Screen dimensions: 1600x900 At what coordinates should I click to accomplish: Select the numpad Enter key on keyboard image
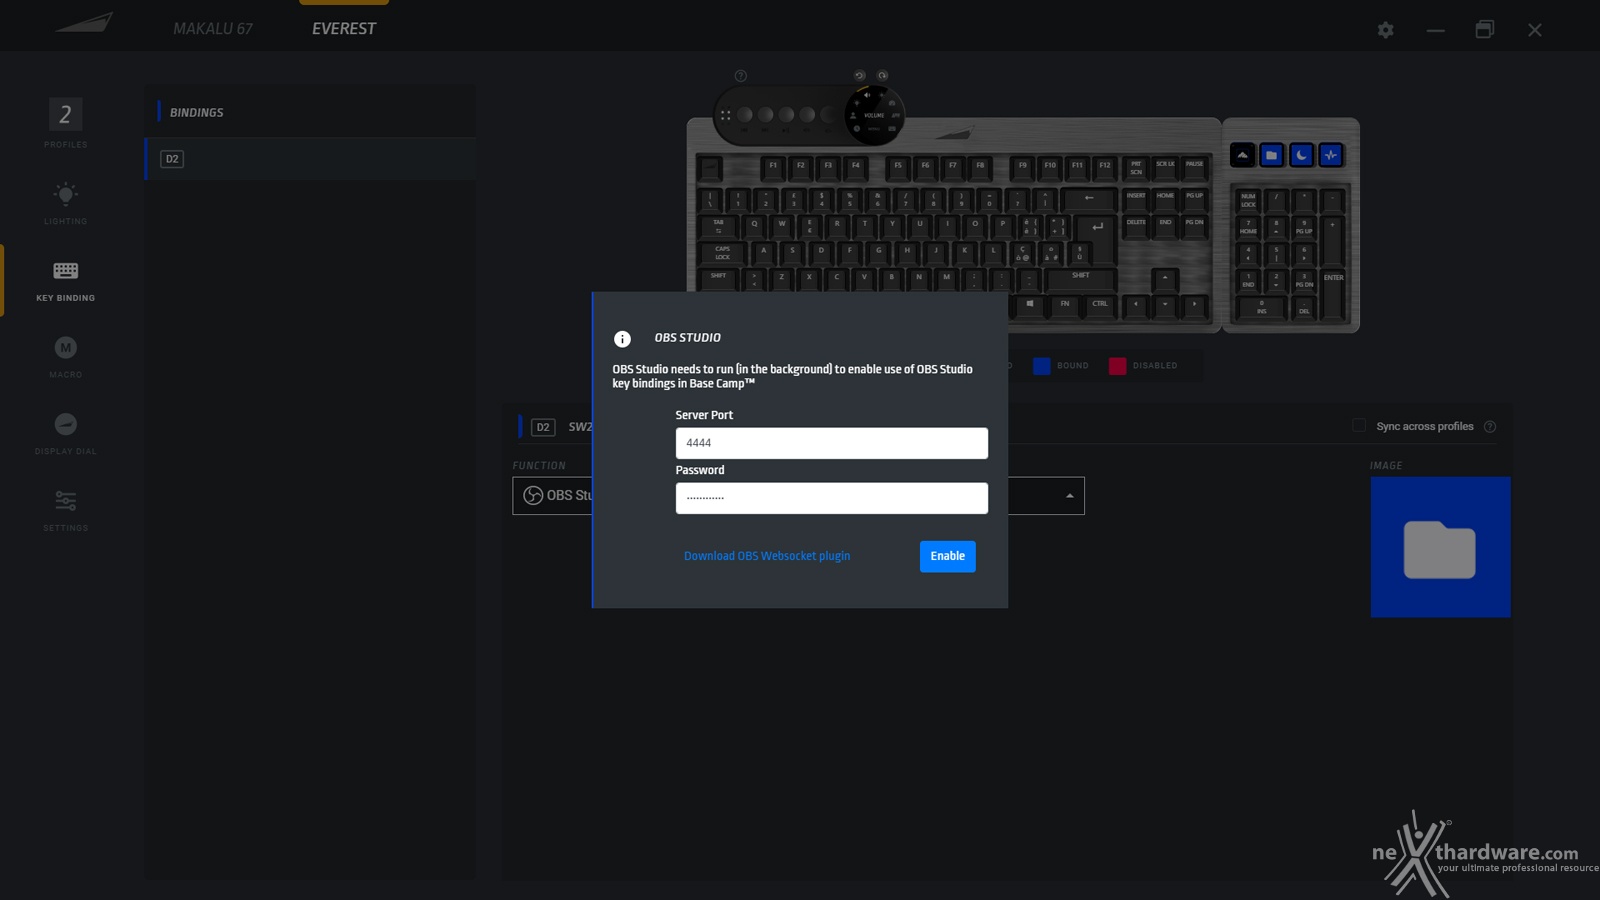(x=1333, y=294)
